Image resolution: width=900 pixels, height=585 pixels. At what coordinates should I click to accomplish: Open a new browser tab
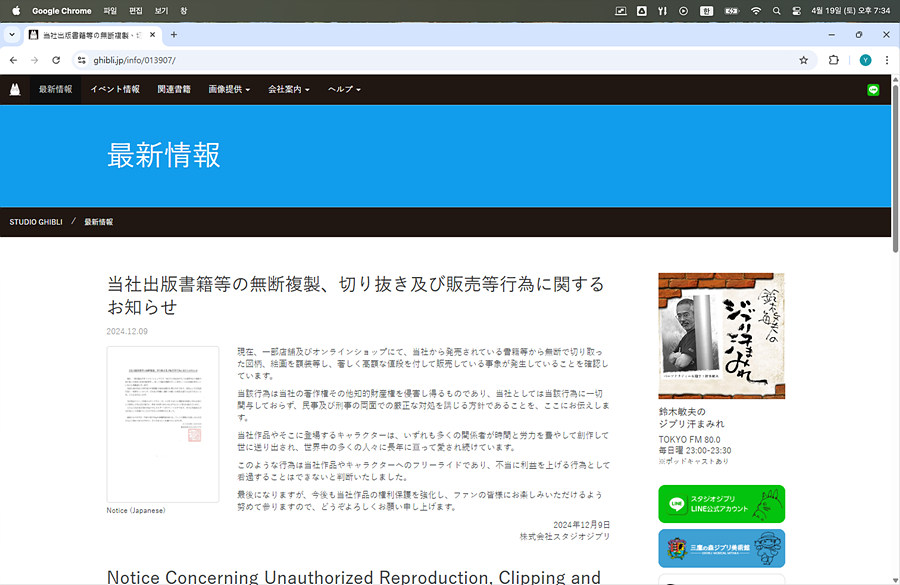pyautogui.click(x=173, y=35)
